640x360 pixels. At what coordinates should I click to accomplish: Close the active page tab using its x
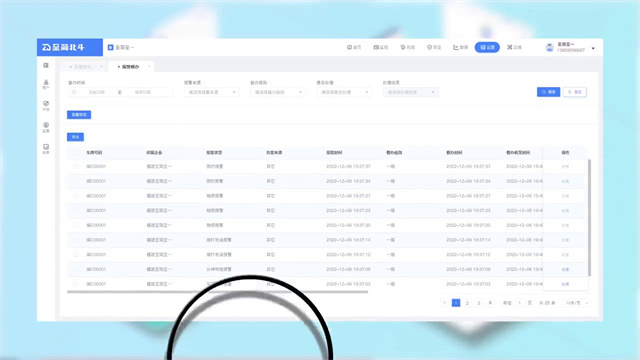click(x=149, y=67)
